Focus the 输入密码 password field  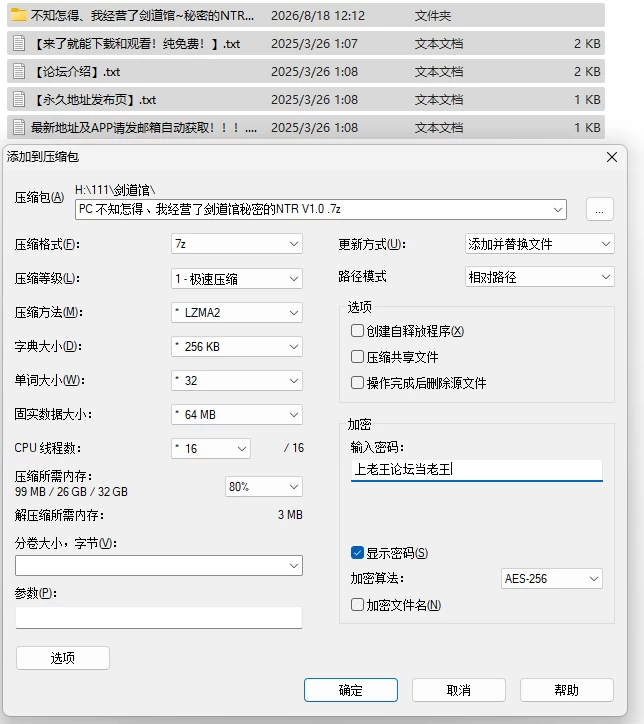[476, 470]
